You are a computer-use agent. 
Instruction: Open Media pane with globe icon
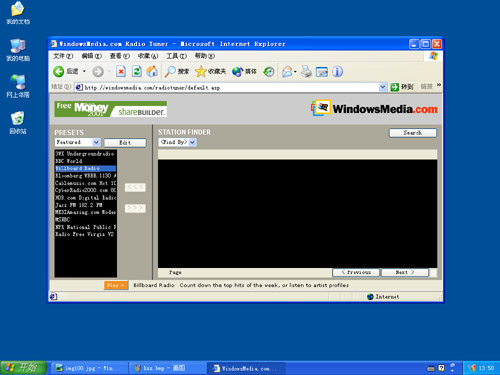pos(237,71)
